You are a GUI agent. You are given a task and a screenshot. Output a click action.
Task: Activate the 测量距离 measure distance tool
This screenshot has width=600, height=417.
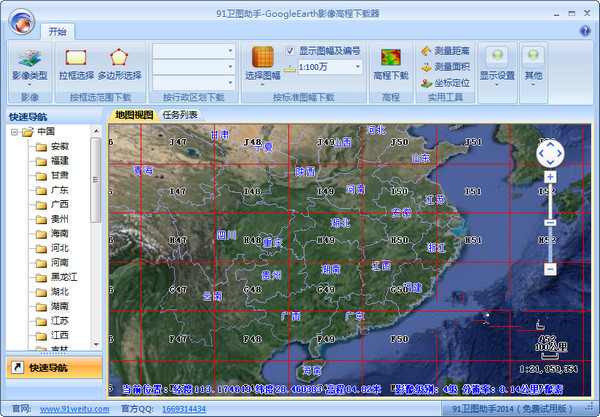446,49
